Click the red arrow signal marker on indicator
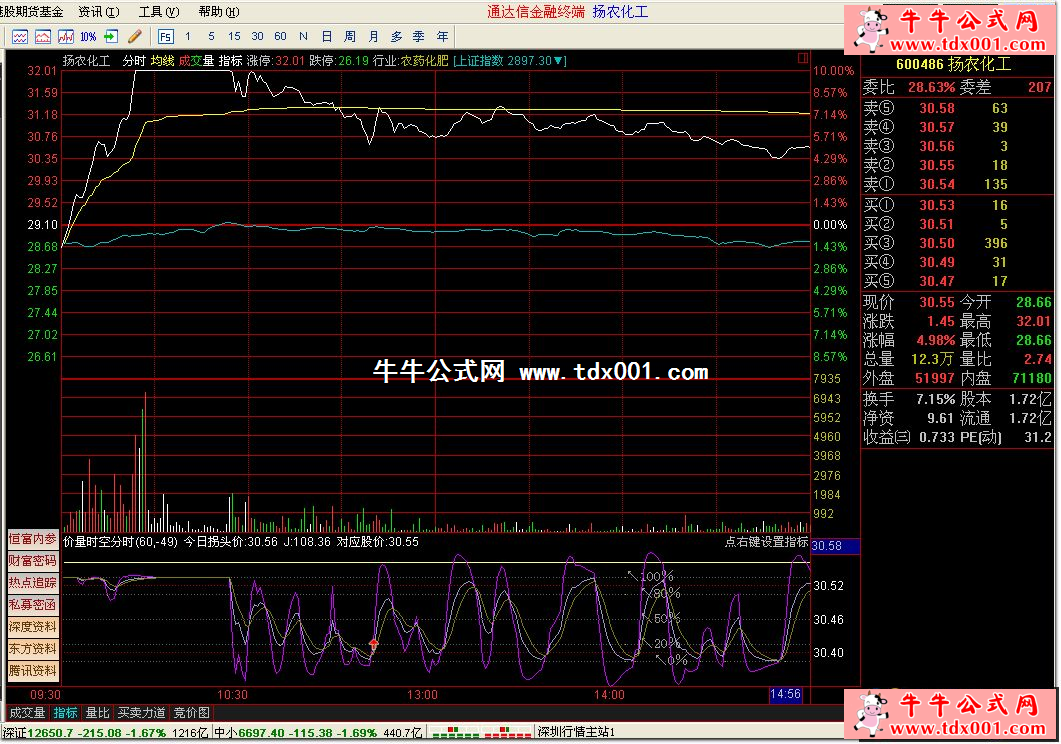 pyautogui.click(x=374, y=643)
